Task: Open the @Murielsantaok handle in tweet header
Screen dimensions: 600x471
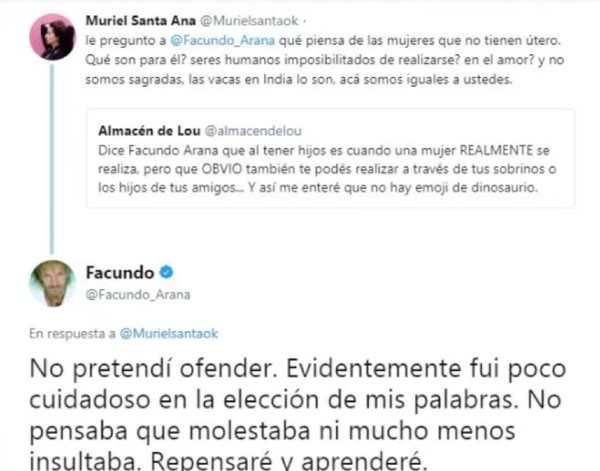Action: coord(249,21)
